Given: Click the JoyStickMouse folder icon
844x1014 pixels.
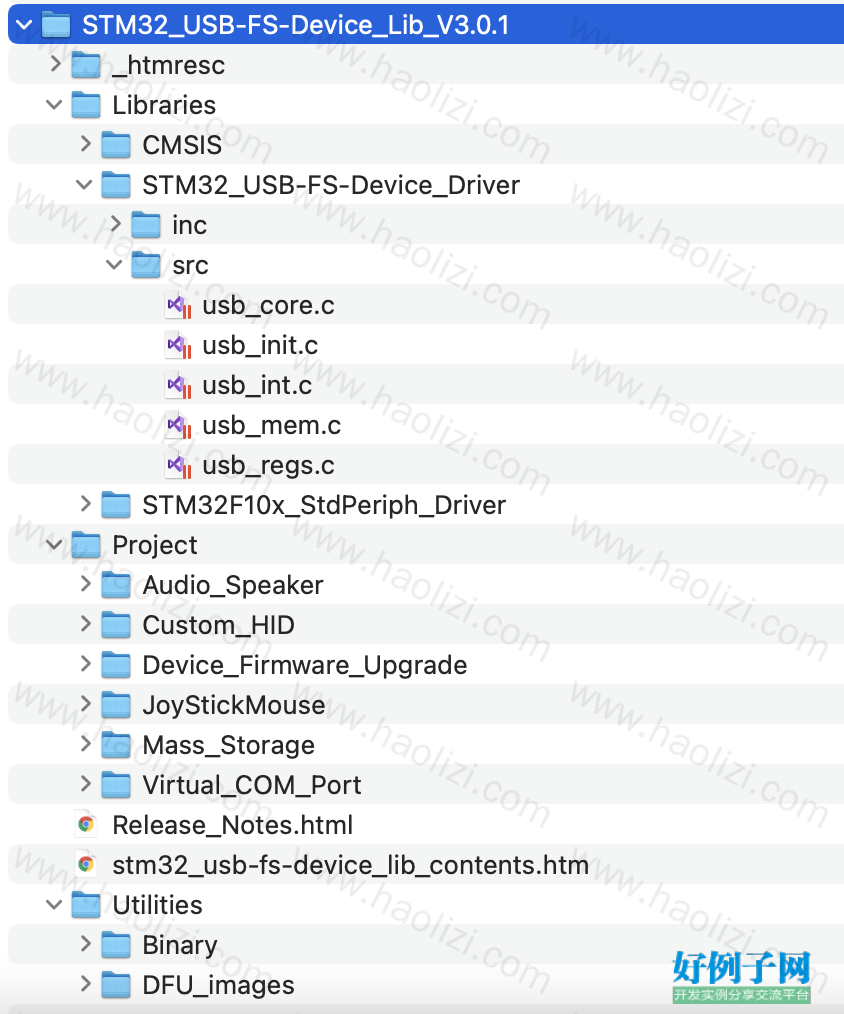Looking at the screenshot, I should pos(116,705).
